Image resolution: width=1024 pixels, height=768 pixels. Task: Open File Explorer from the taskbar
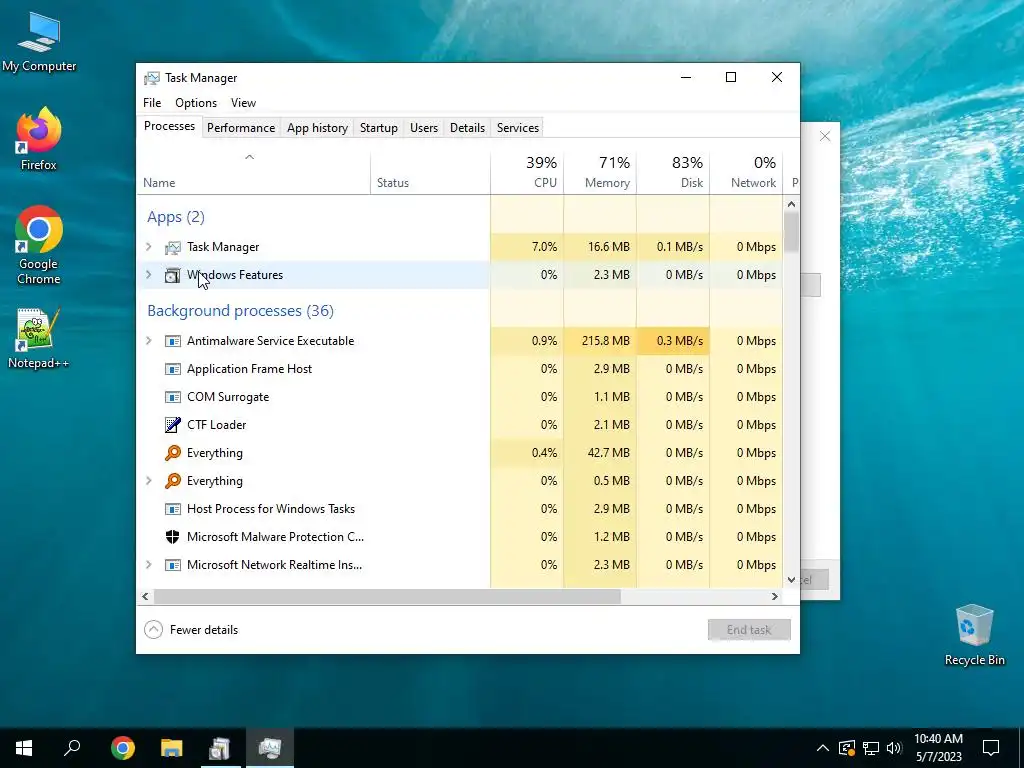click(172, 748)
